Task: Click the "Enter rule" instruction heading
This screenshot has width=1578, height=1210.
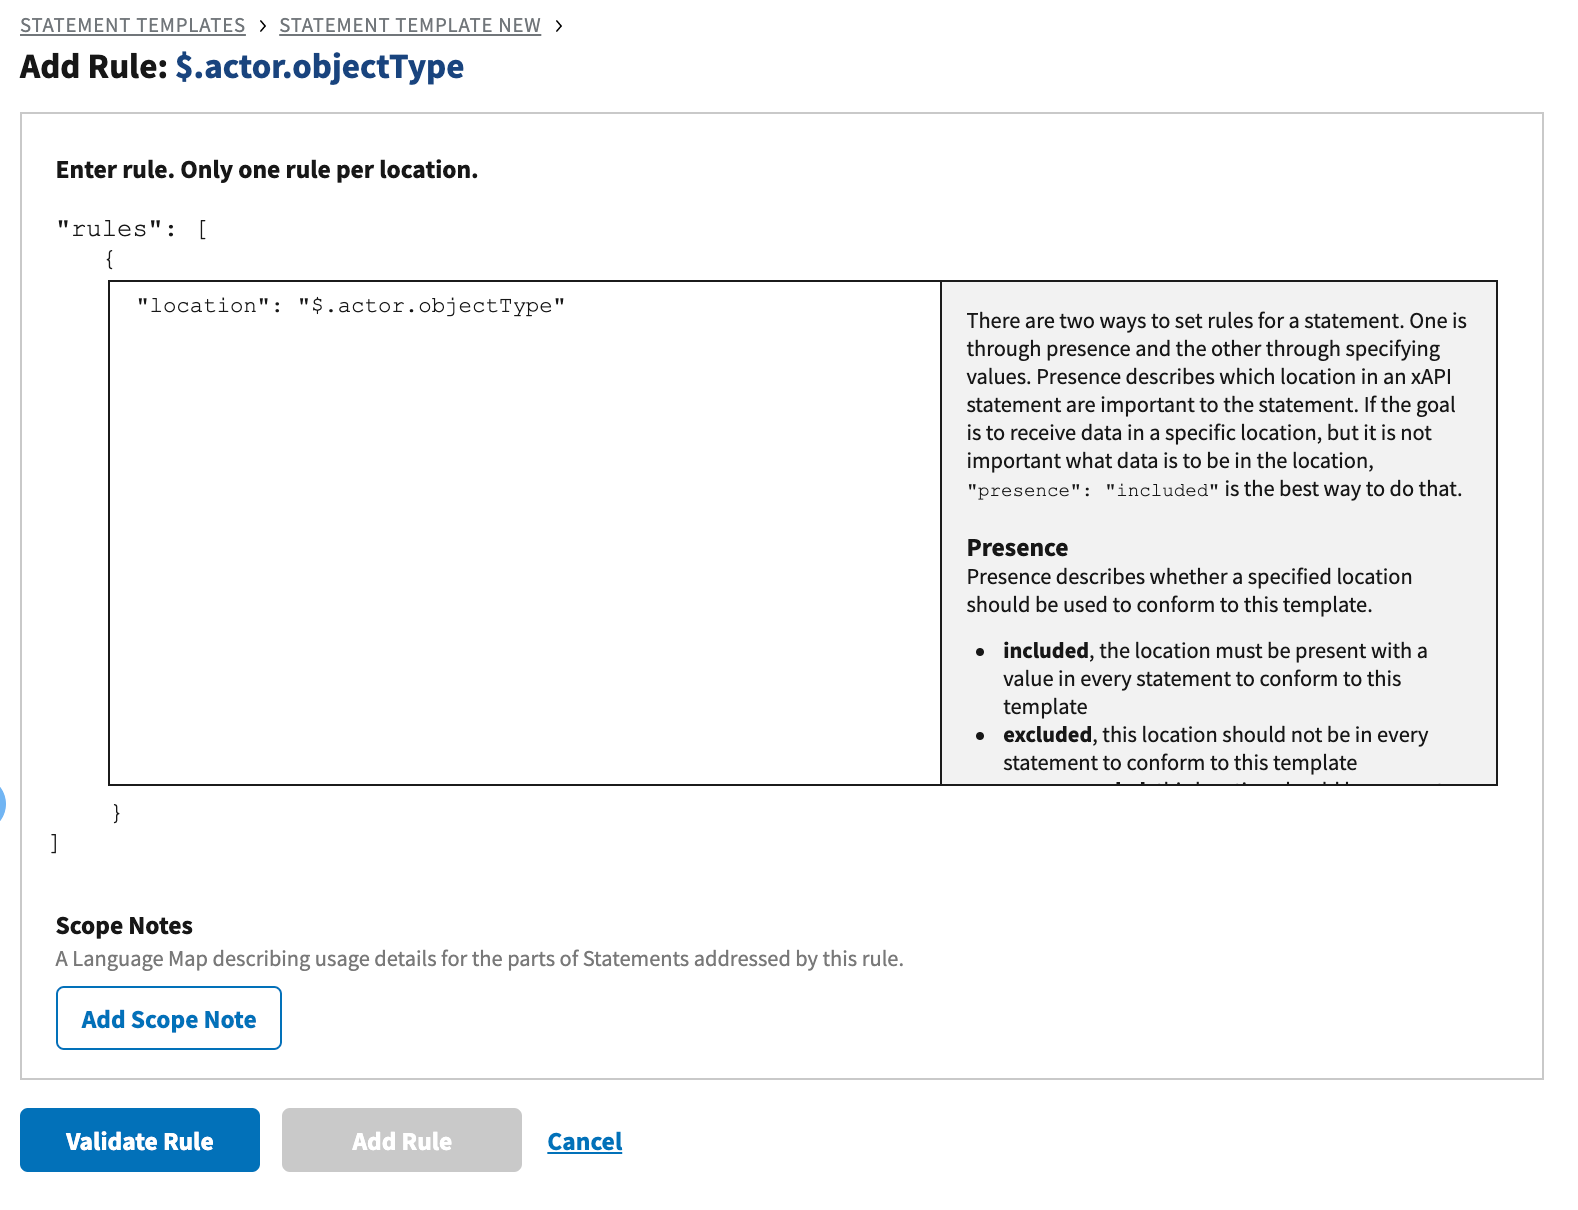Action: pyautogui.click(x=267, y=170)
